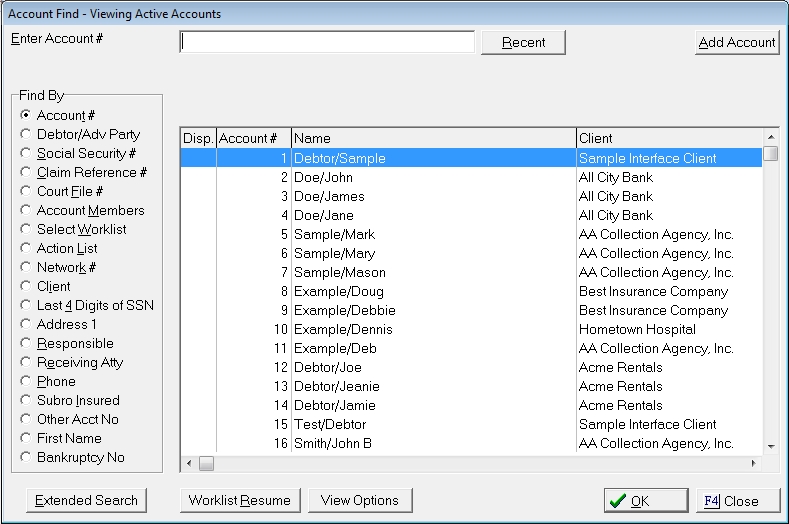Select Find By Phone radio button

pos(26,381)
